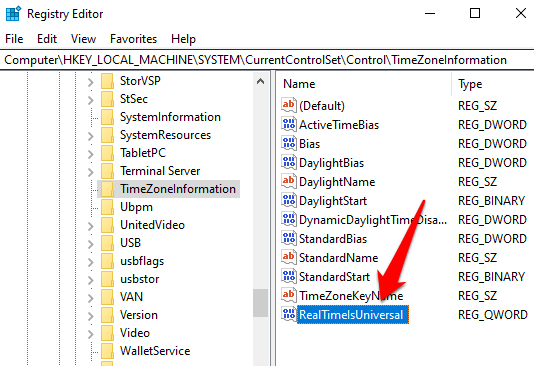
Task: Click the Registry Editor app icon in title bar
Action: (14, 14)
